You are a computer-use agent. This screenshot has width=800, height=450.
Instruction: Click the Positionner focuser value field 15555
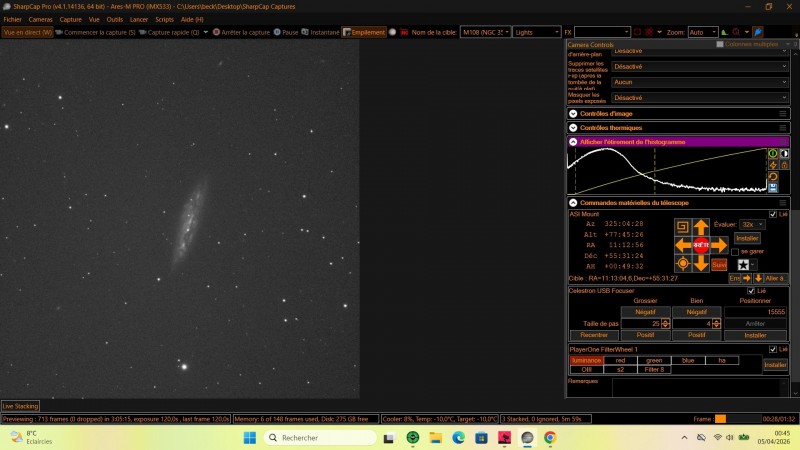tap(755, 312)
